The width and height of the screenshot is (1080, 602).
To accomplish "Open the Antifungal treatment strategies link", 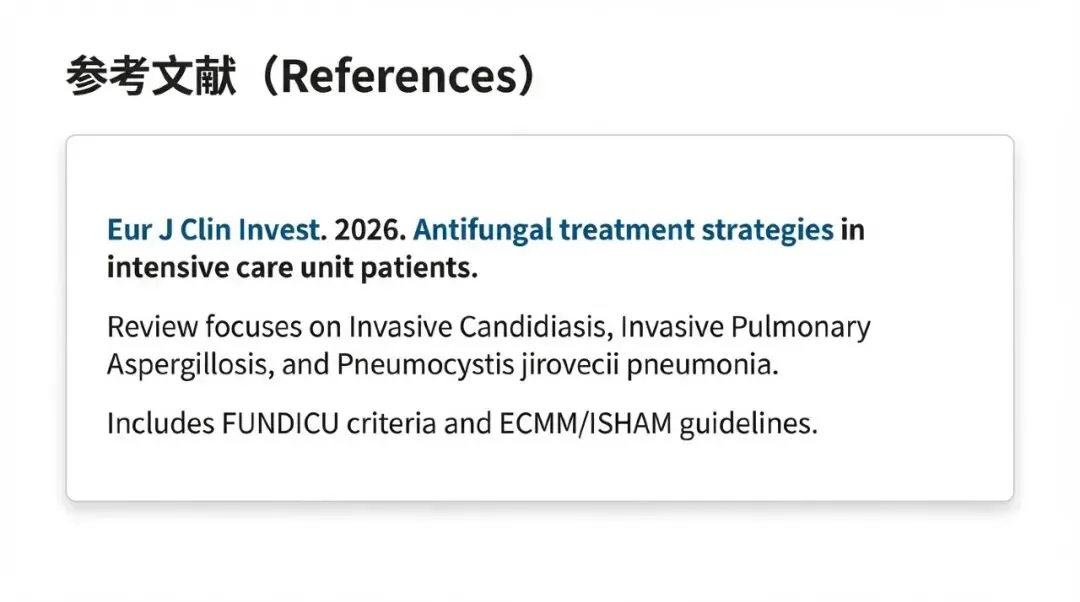I will click(623, 231).
